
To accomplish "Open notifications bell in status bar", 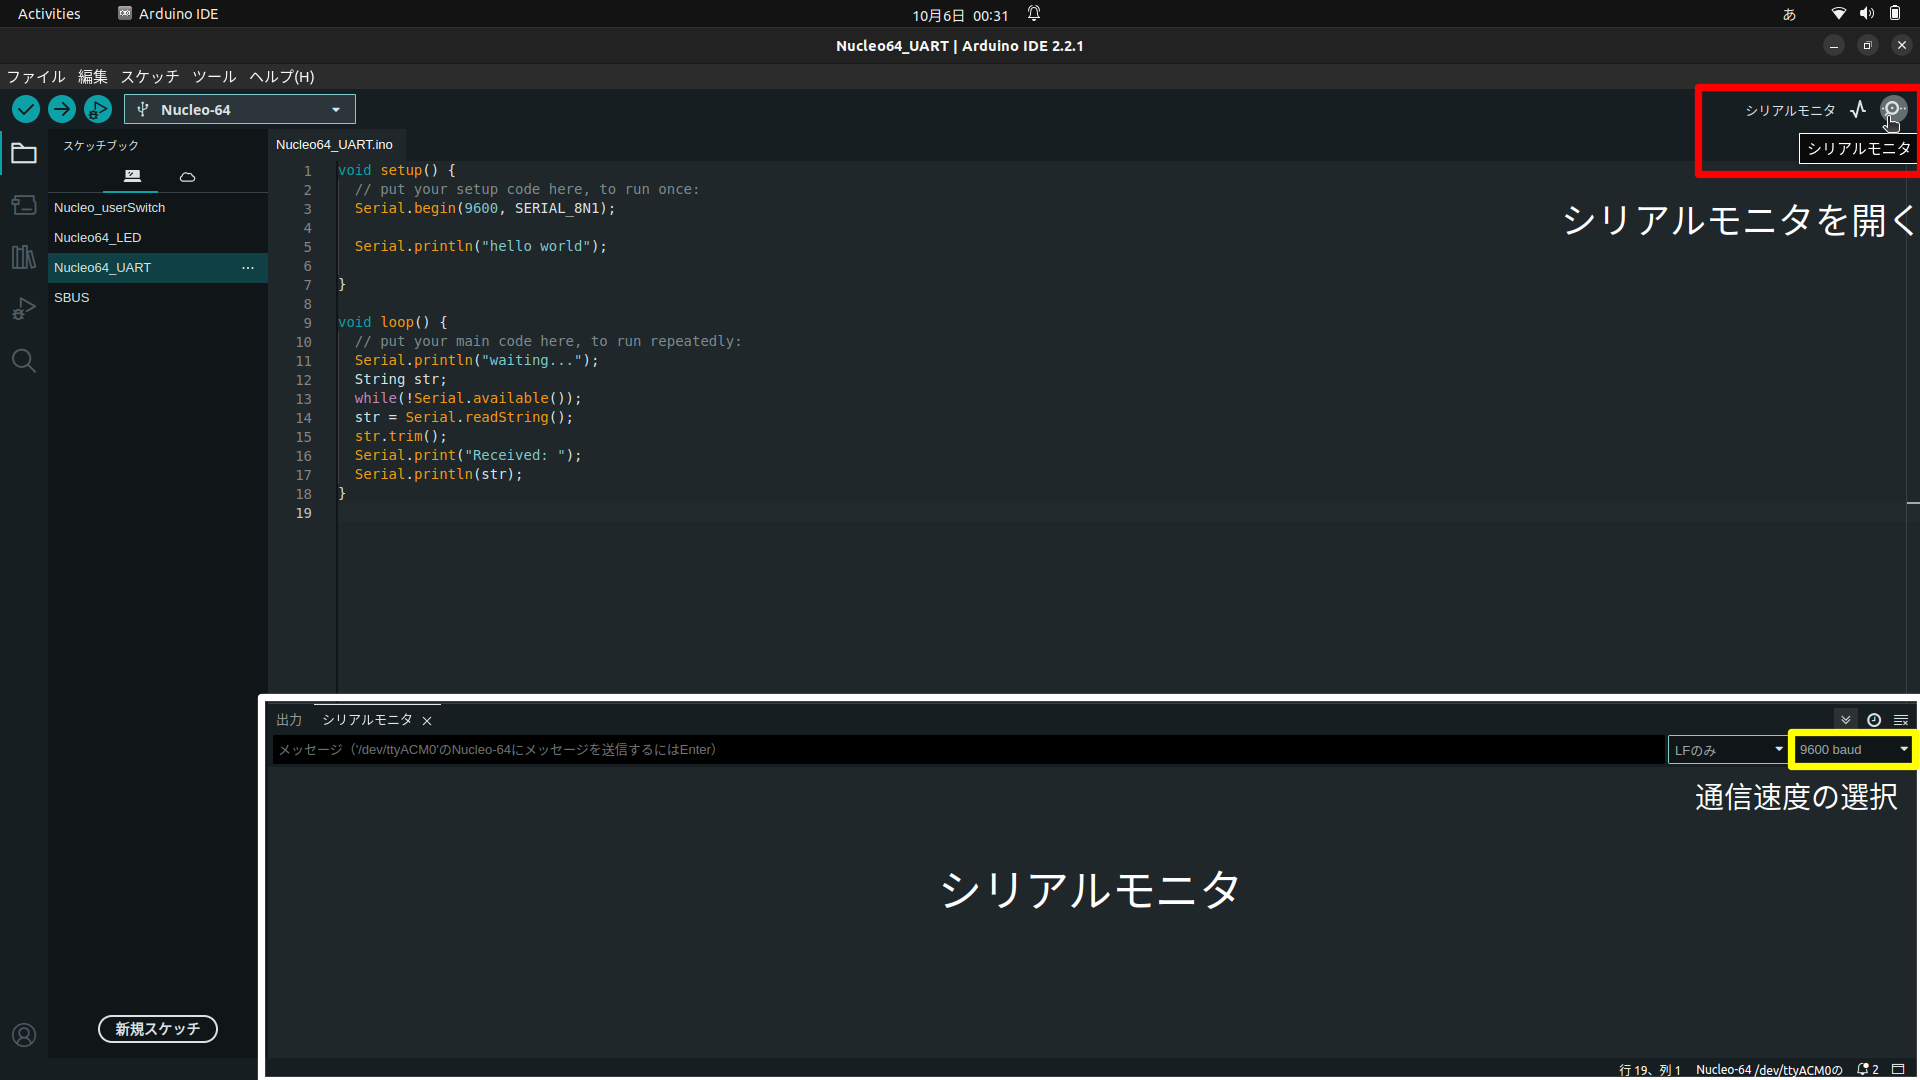I will pyautogui.click(x=1867, y=1069).
